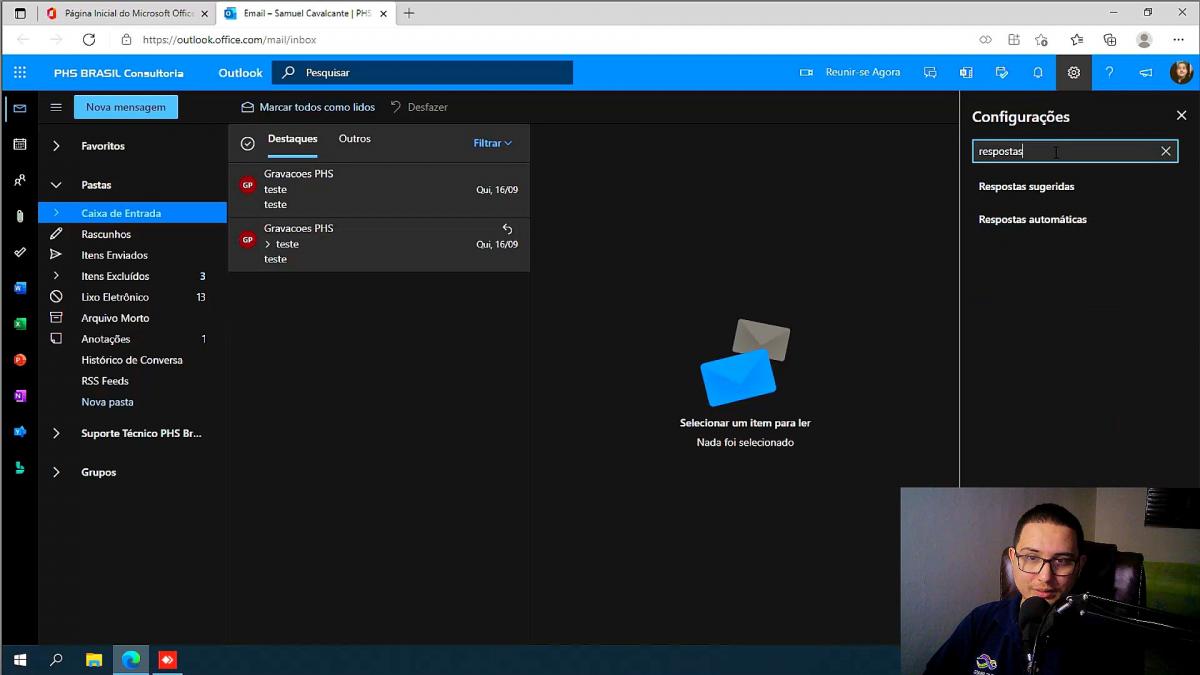Expand the Favoritos section

pos(56,146)
